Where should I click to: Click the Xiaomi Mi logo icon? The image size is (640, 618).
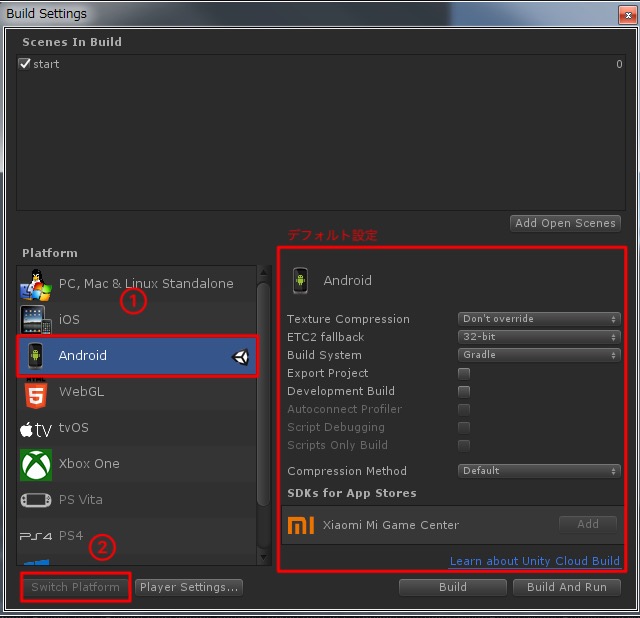(301, 525)
